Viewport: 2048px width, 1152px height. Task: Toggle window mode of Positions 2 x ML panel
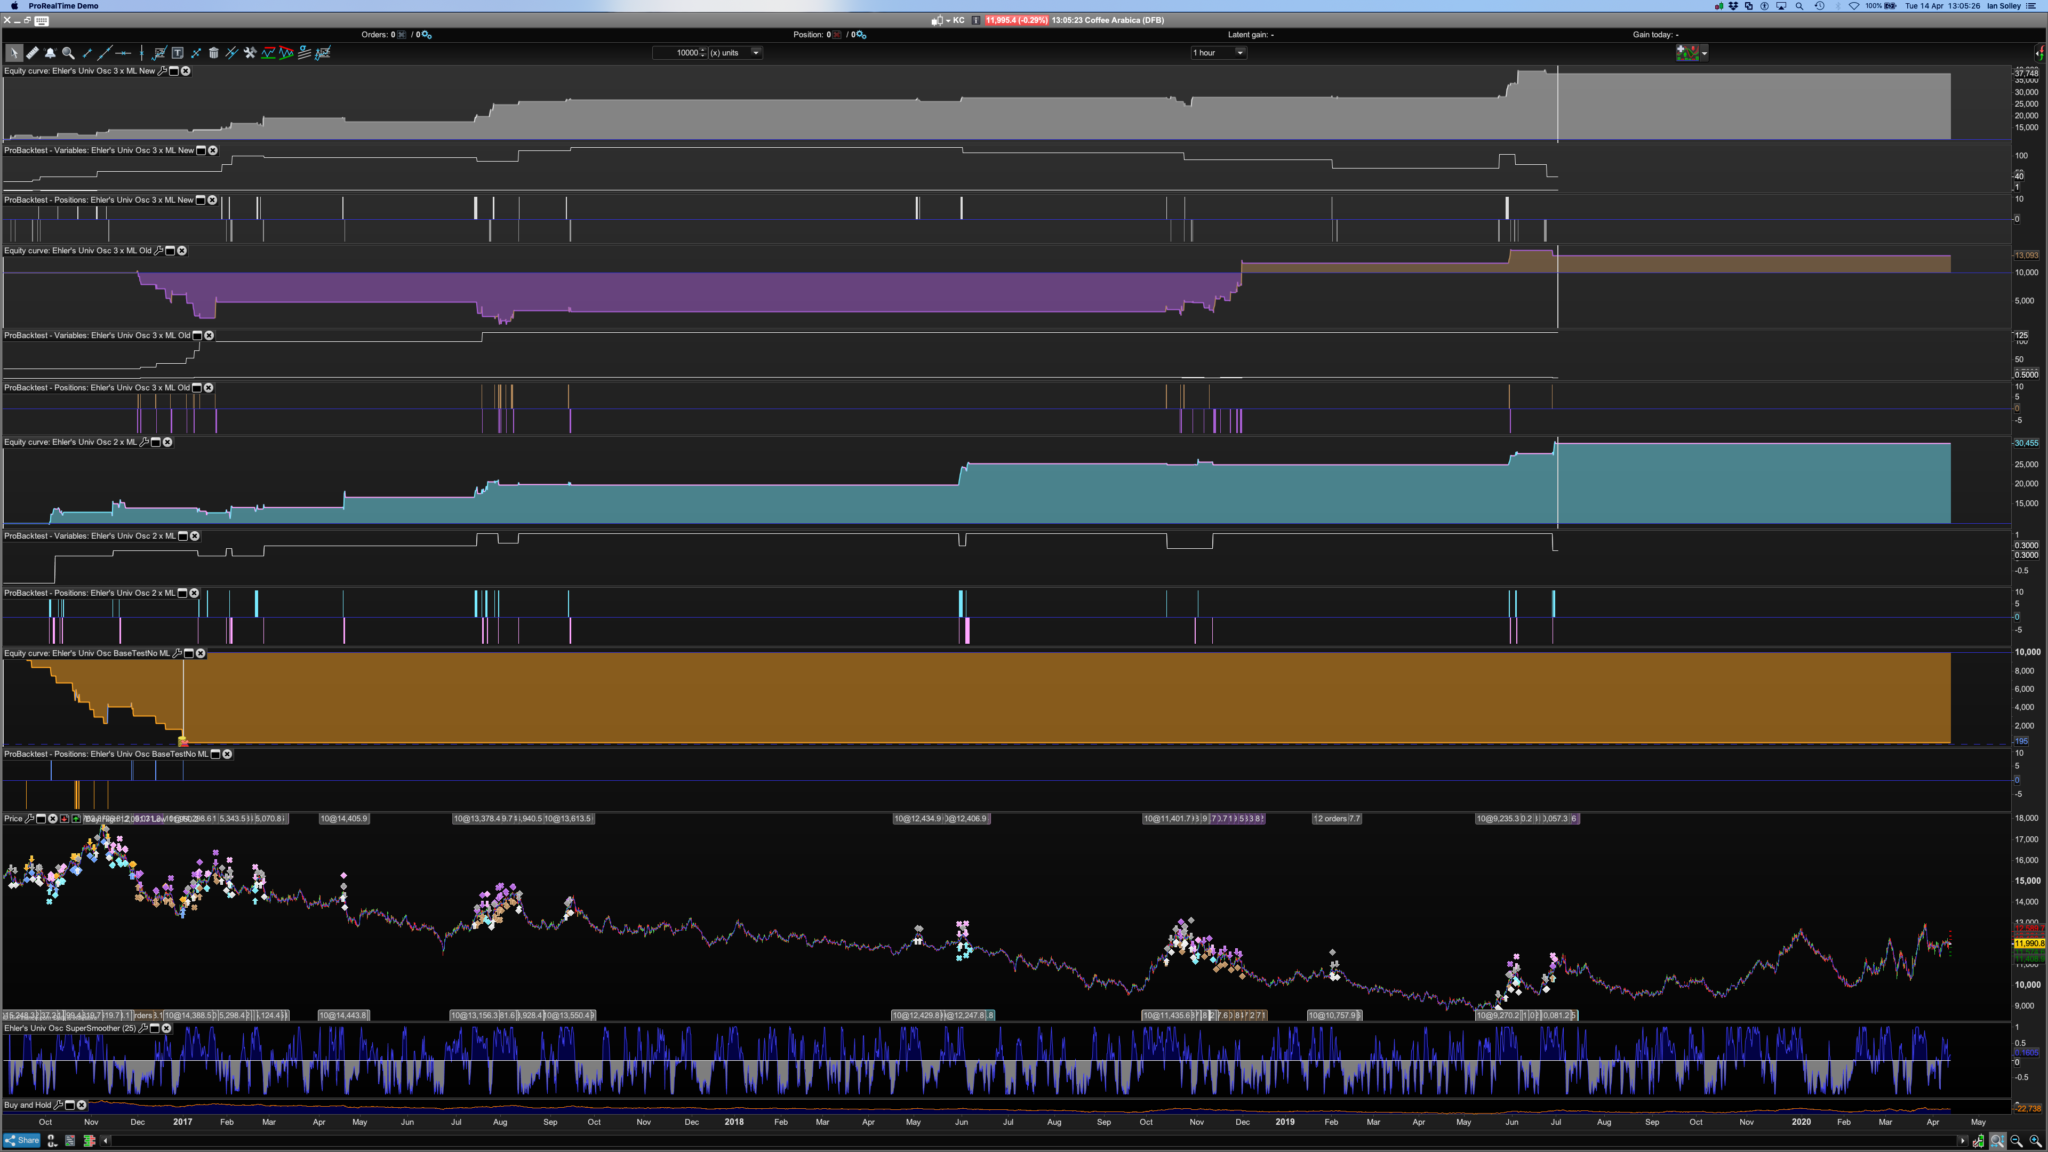point(182,593)
